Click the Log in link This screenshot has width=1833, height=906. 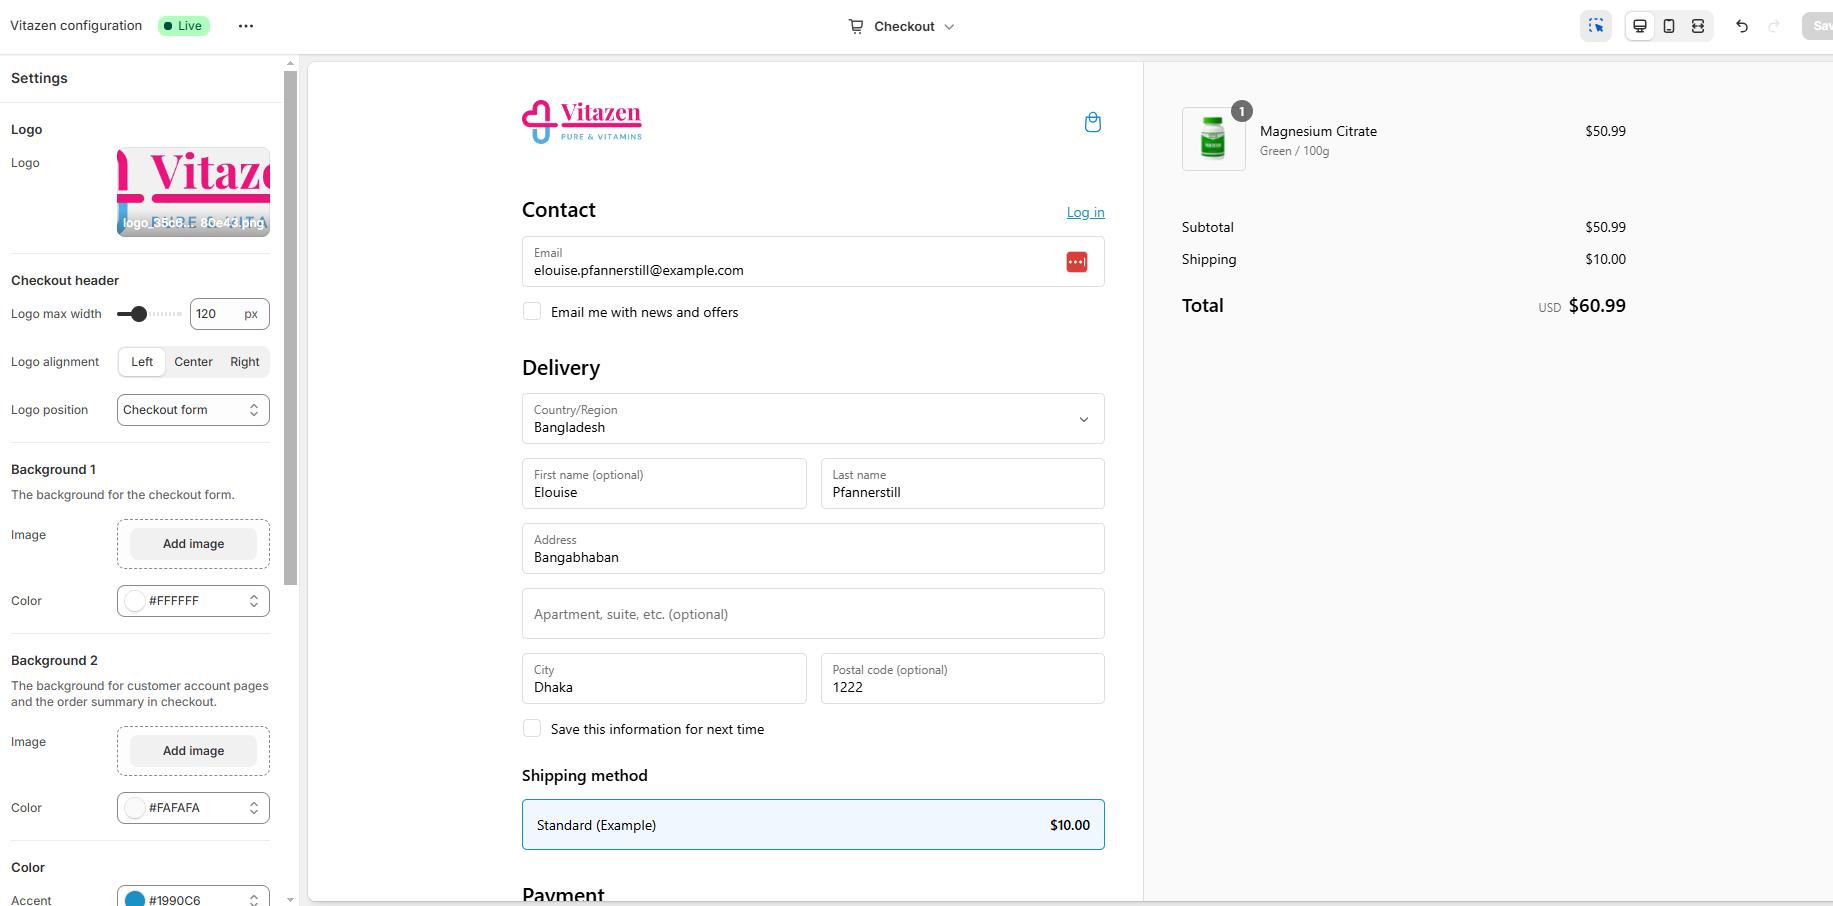point(1085,212)
